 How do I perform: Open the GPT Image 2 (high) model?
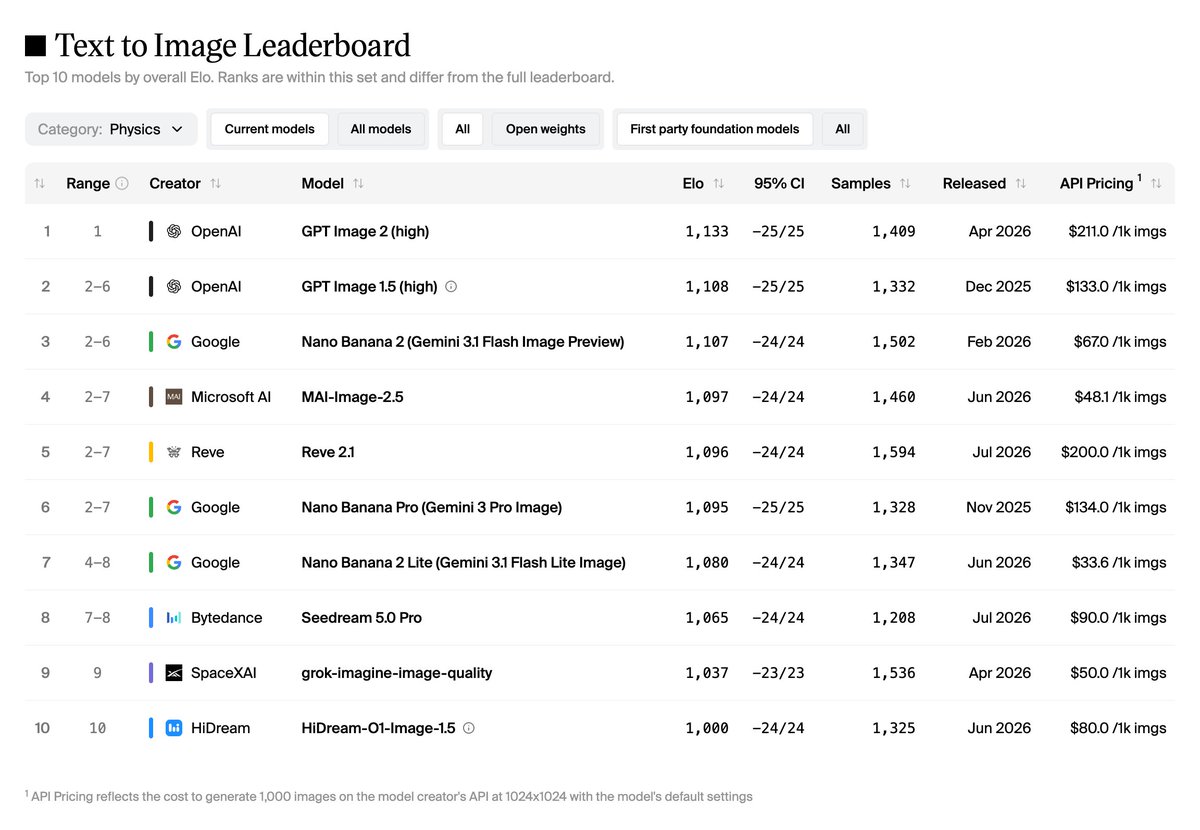pyautogui.click(x=365, y=231)
